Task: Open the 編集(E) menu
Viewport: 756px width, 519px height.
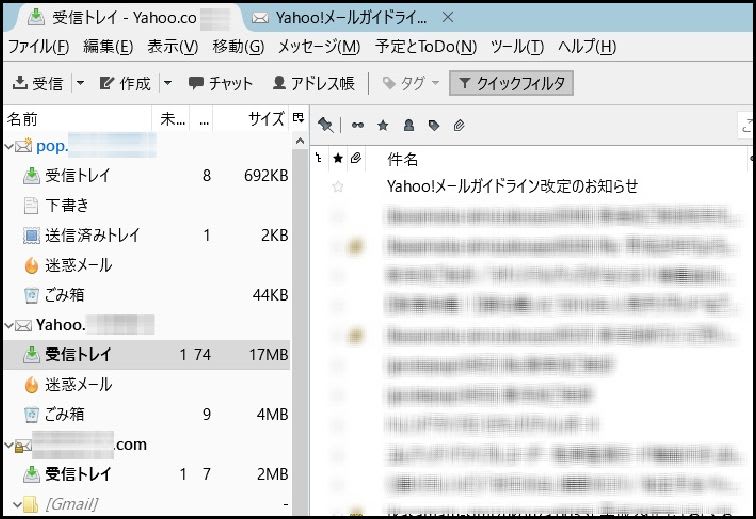Action: (x=108, y=46)
